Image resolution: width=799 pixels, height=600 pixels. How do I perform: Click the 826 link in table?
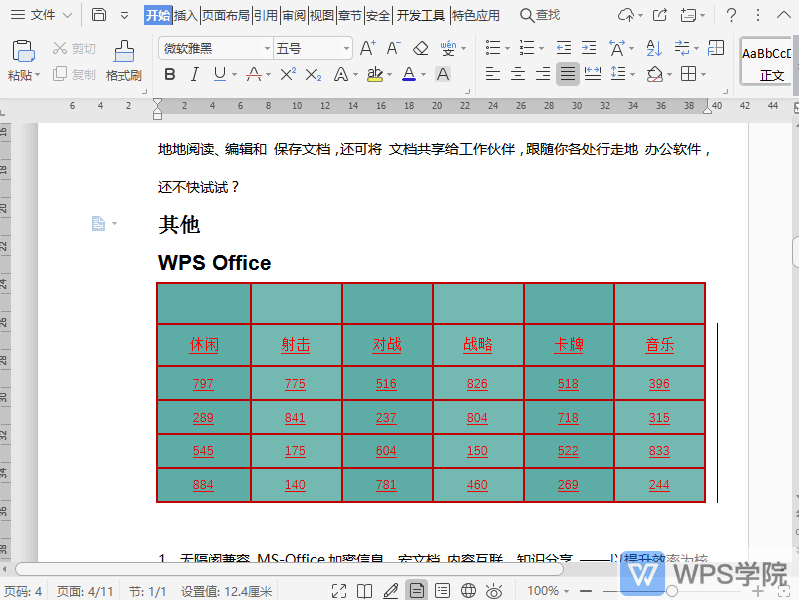tap(477, 384)
